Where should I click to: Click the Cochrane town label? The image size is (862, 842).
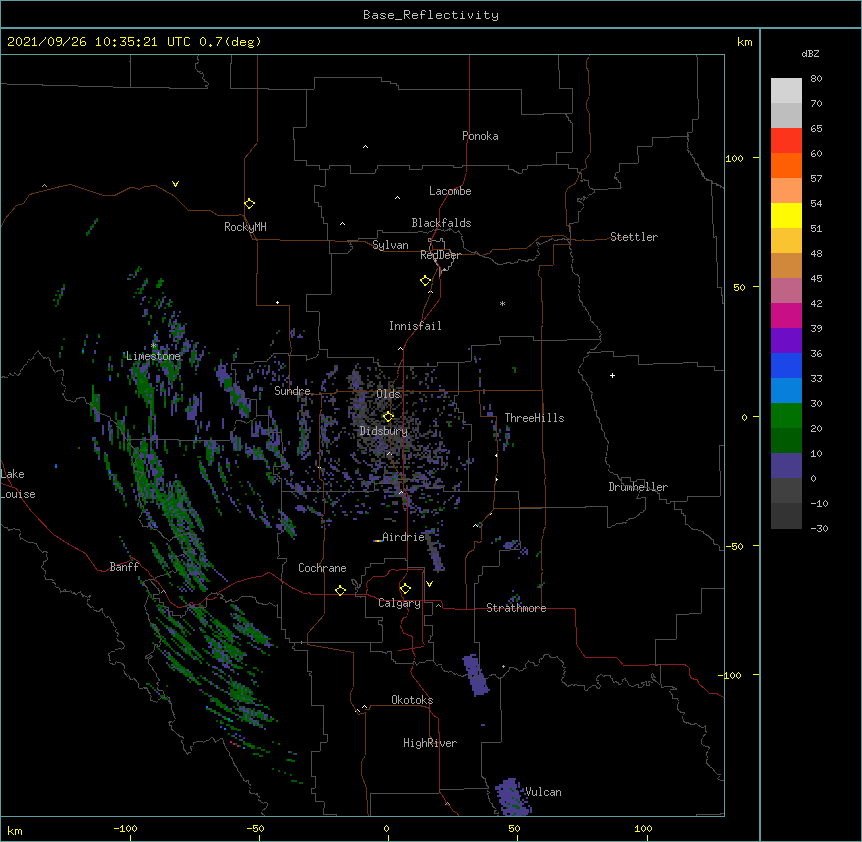(x=322, y=568)
